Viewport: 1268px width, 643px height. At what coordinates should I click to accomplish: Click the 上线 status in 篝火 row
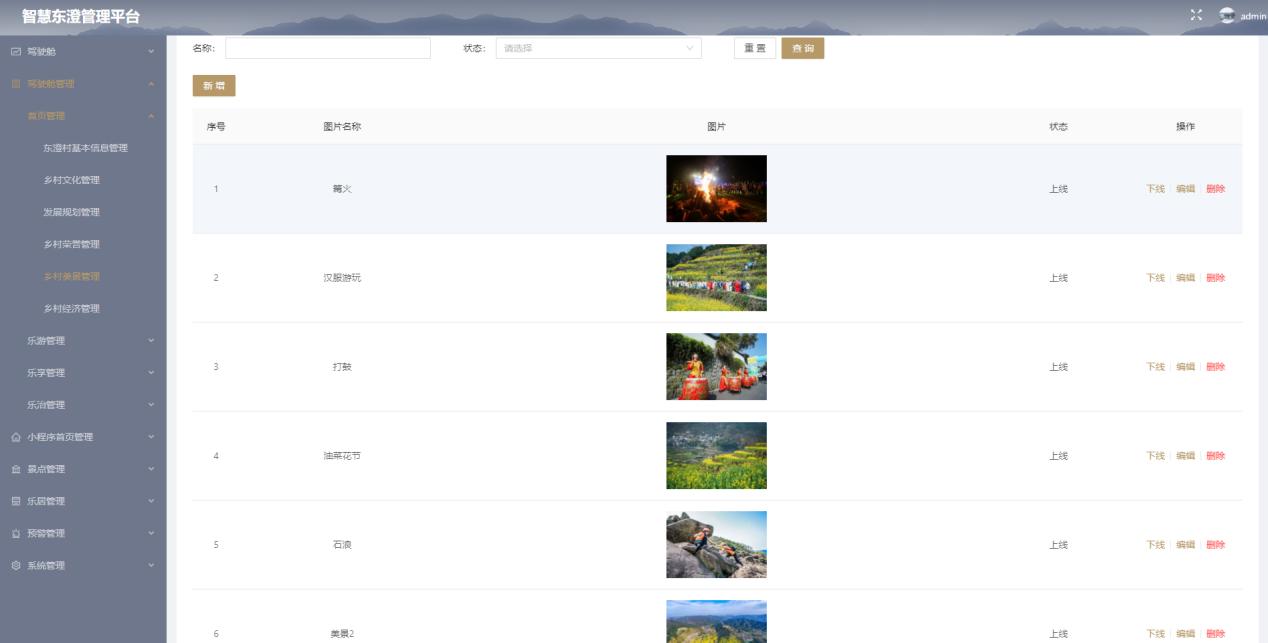(x=1058, y=189)
